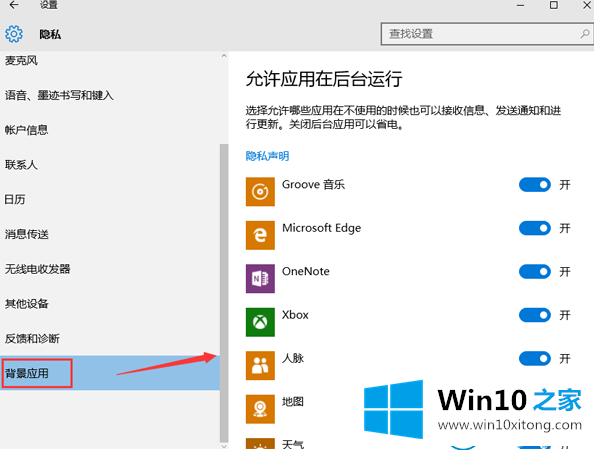Toggle the 人脉 background switch

(535, 359)
